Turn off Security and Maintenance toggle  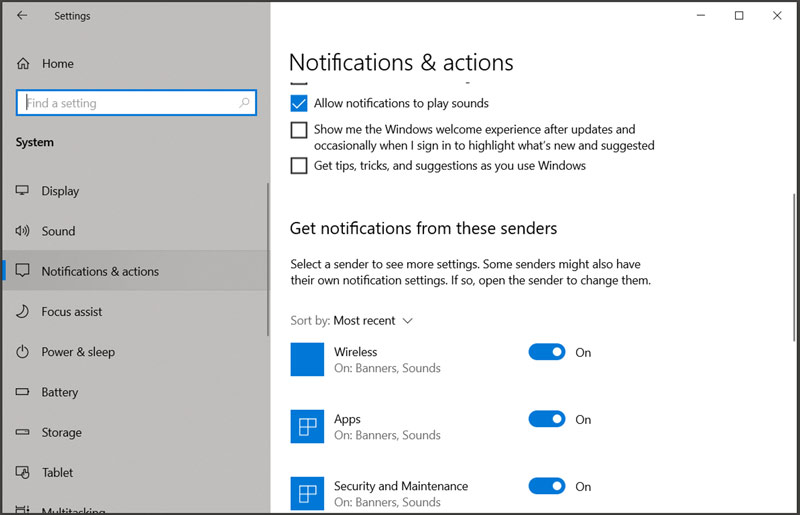(547, 486)
